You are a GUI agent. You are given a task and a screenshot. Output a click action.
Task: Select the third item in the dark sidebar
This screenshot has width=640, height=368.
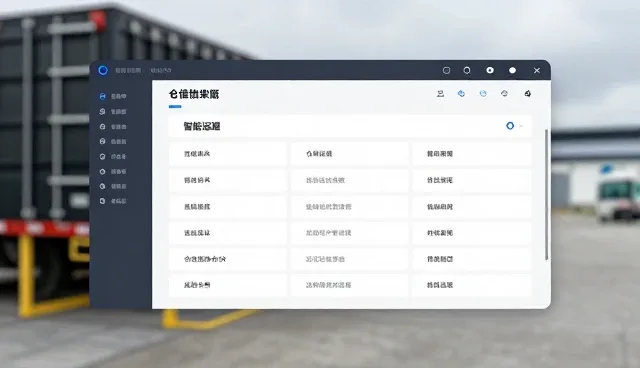[113, 127]
